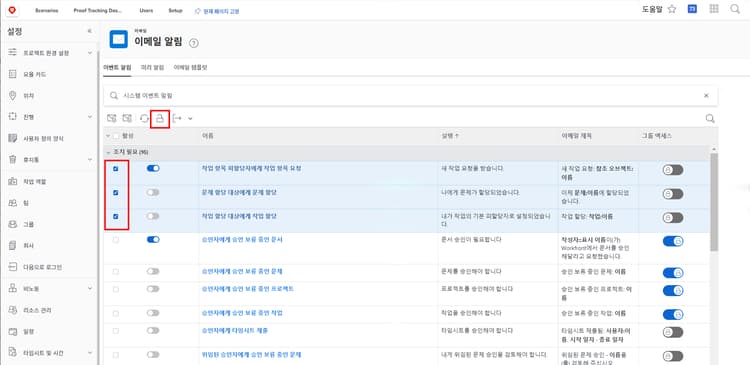Switch to 미리 알림 tab
Image resolution: width=750 pixels, height=365 pixels.
point(153,68)
